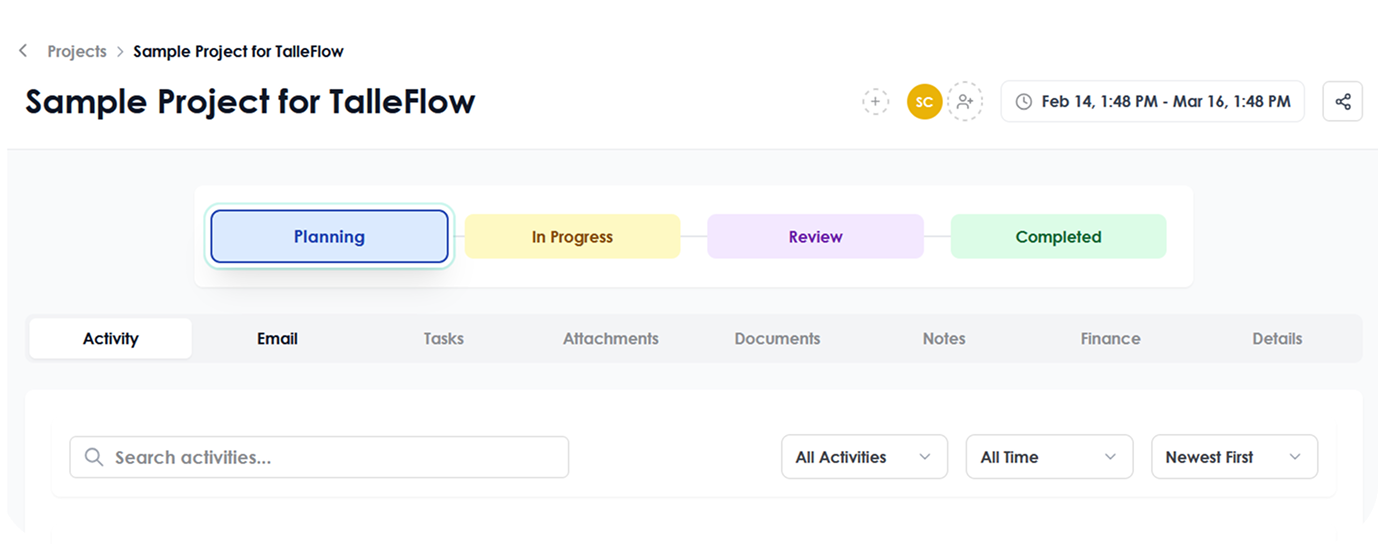Click the back arrow beside Projects
Screen dimensions: 1378x544
[23, 51]
